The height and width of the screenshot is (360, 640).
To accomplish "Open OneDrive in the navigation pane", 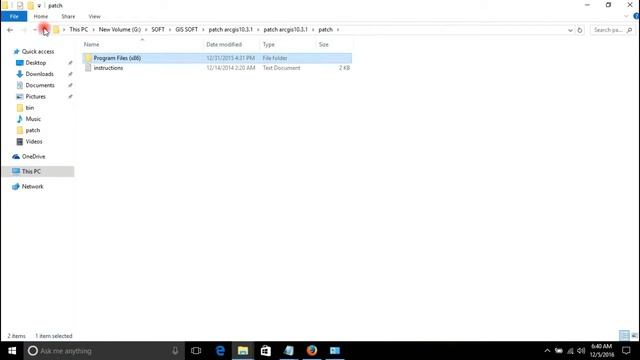I will point(33,157).
